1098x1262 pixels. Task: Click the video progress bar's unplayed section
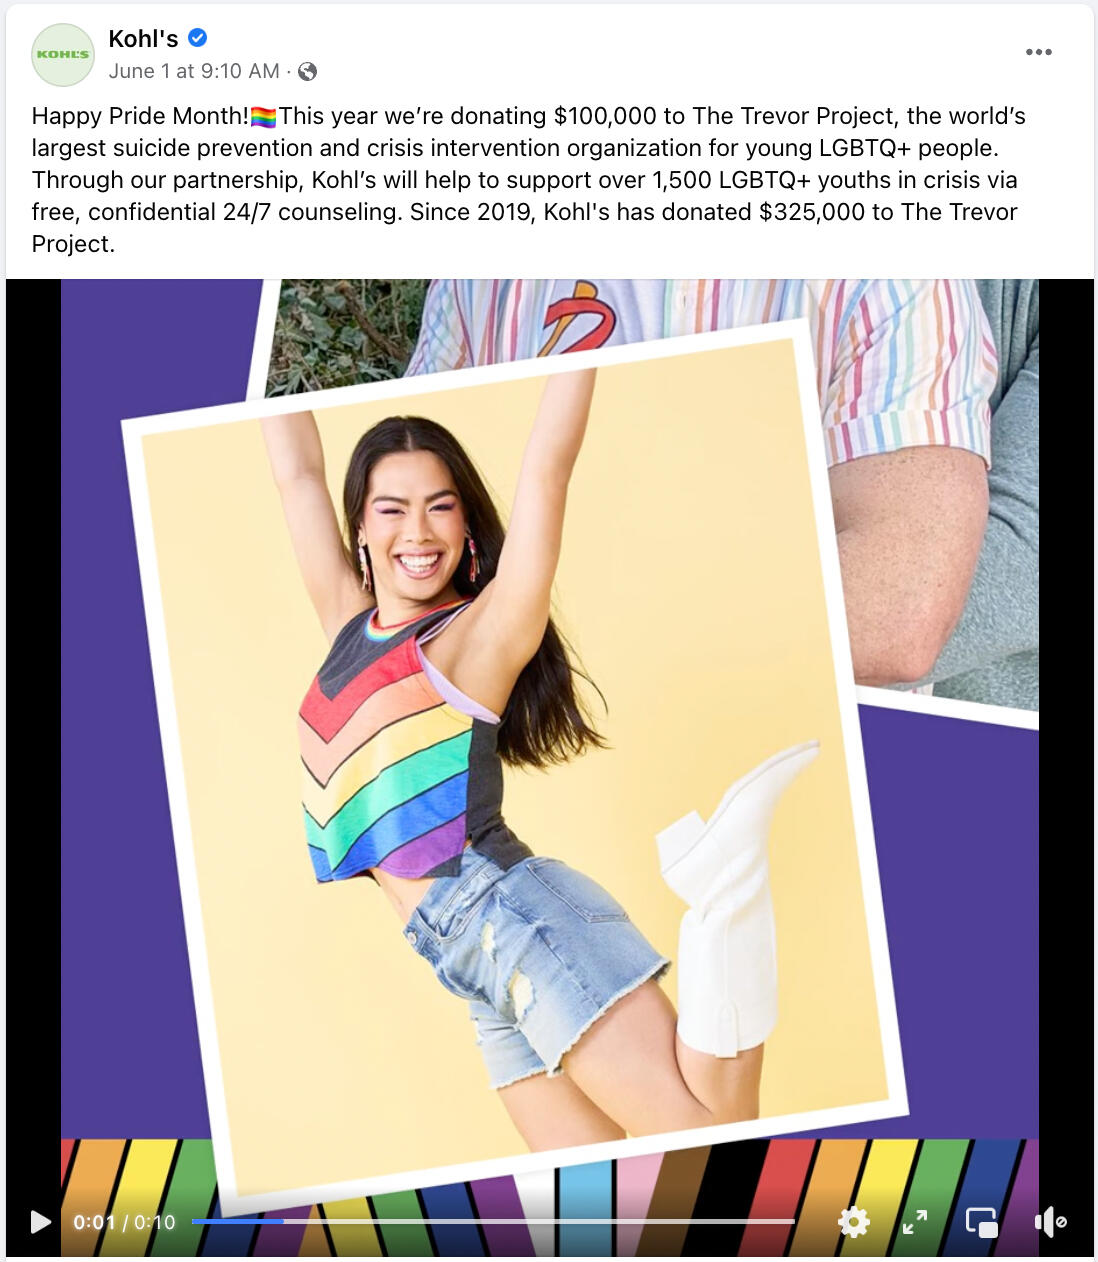(x=539, y=1221)
